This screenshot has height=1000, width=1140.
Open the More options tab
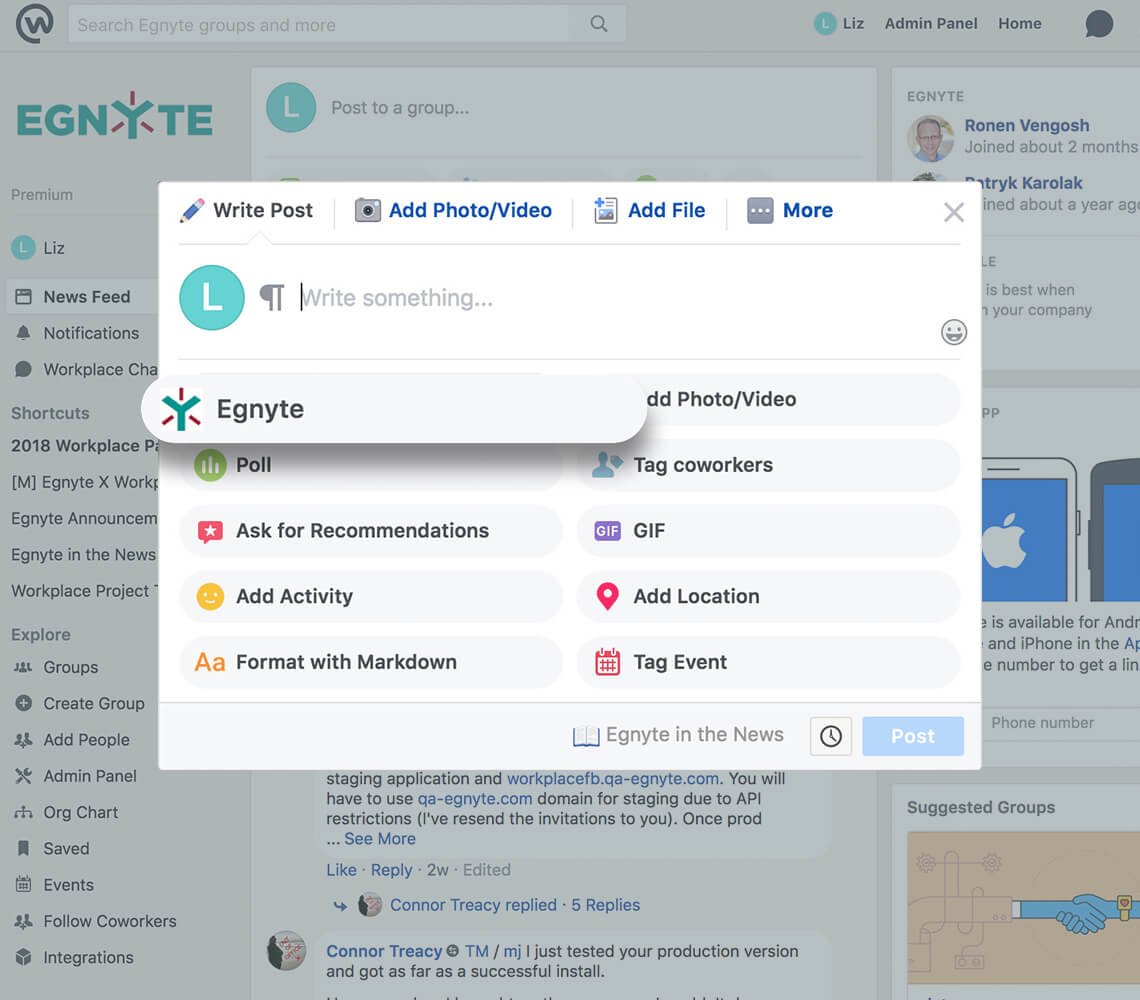(790, 211)
